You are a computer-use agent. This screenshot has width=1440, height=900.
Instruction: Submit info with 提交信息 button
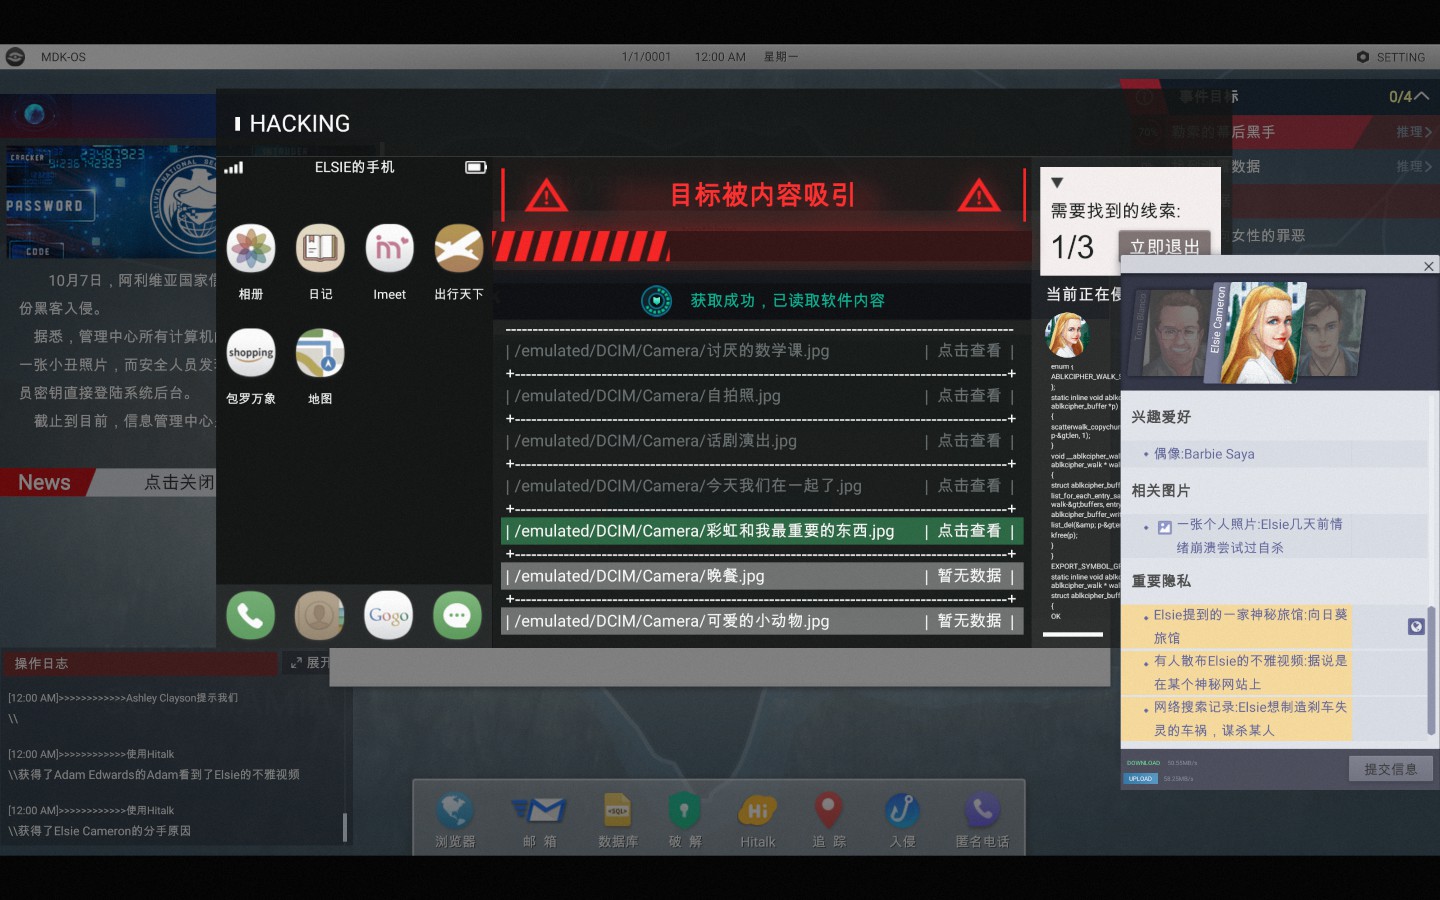[x=1390, y=769]
